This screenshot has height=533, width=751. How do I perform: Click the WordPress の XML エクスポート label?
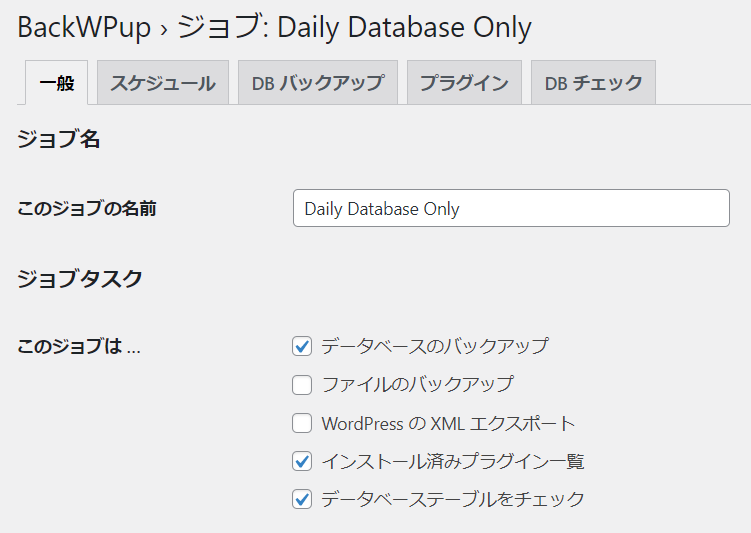point(448,423)
